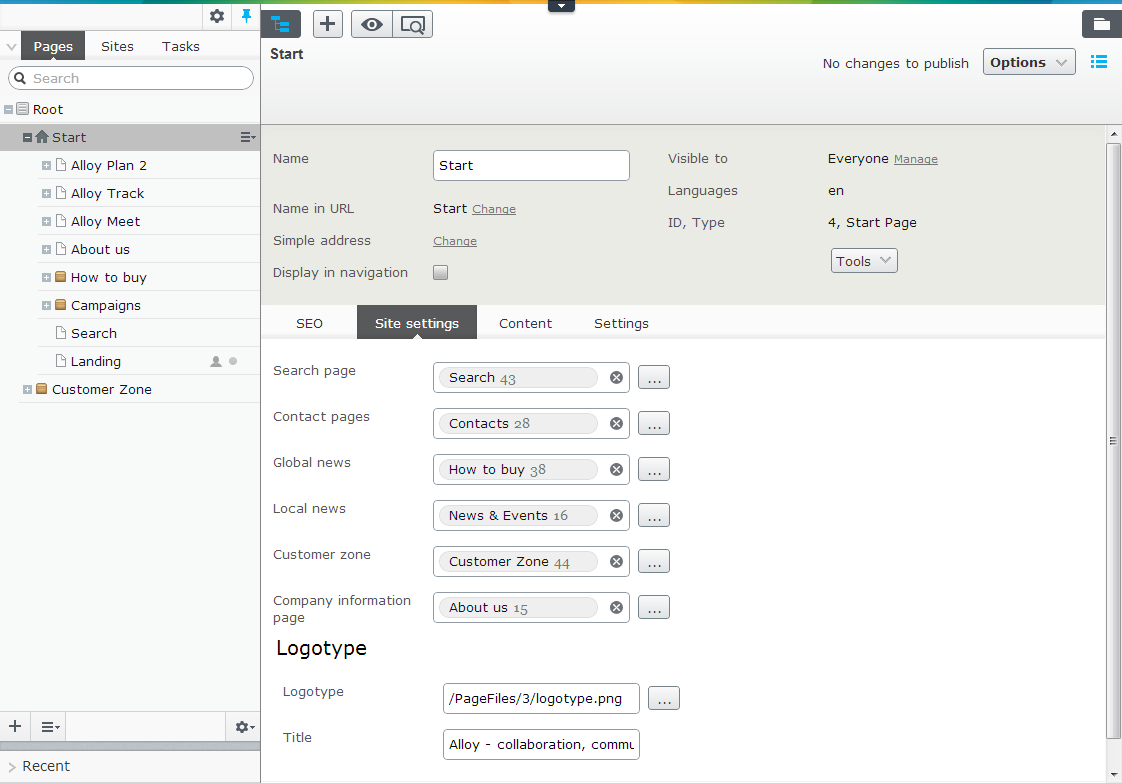Click the Logotype path input field
This screenshot has height=783, width=1122.
pos(541,699)
